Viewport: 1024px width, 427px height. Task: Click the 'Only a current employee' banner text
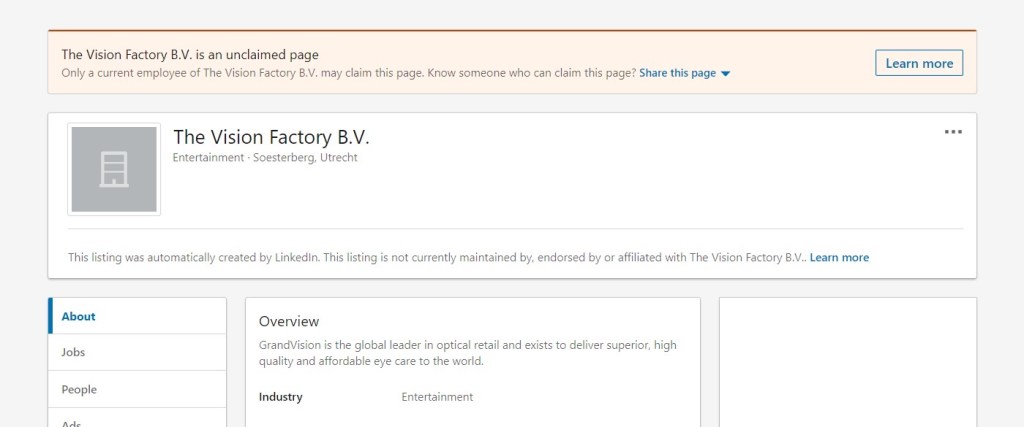point(348,73)
